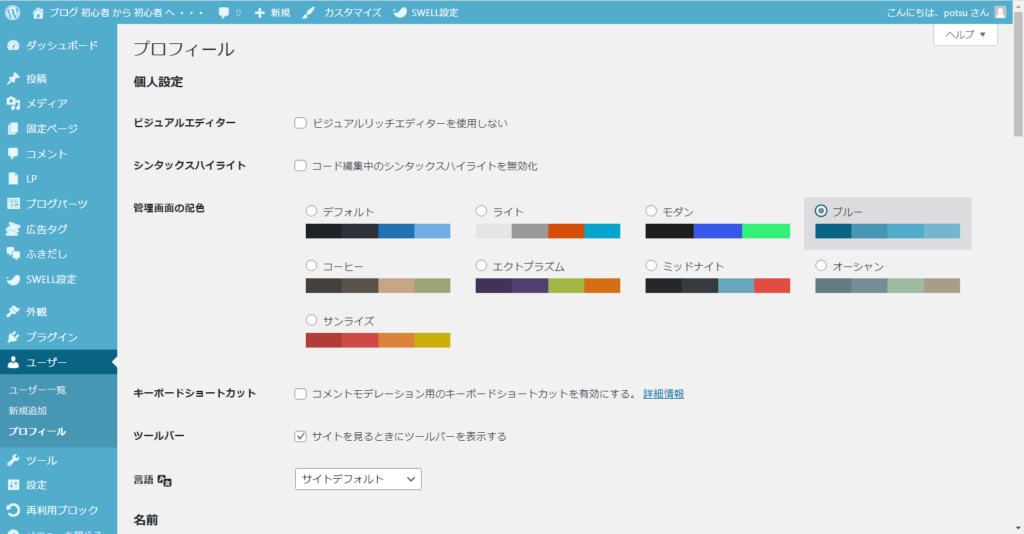This screenshot has width=1024, height=534.
Task: Expand the ヘルプ help panel
Action: 965,35
